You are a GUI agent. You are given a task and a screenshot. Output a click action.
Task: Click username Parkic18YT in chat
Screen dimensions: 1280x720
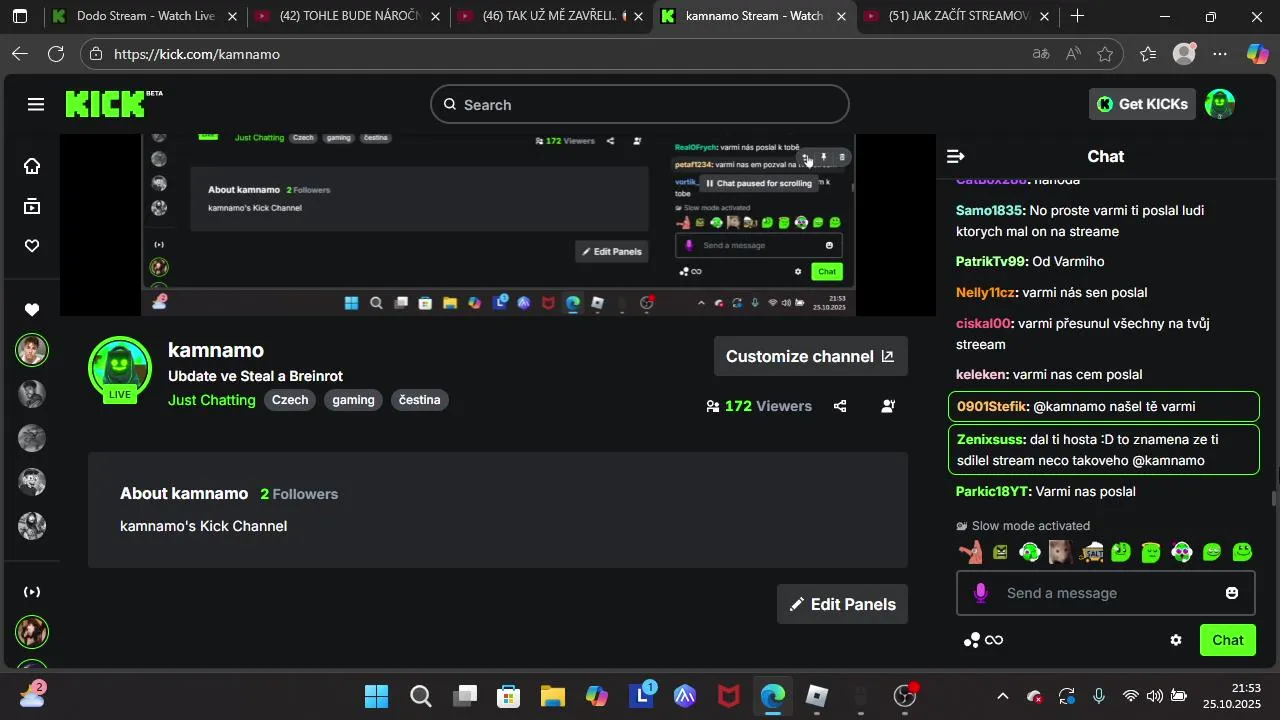coord(992,491)
